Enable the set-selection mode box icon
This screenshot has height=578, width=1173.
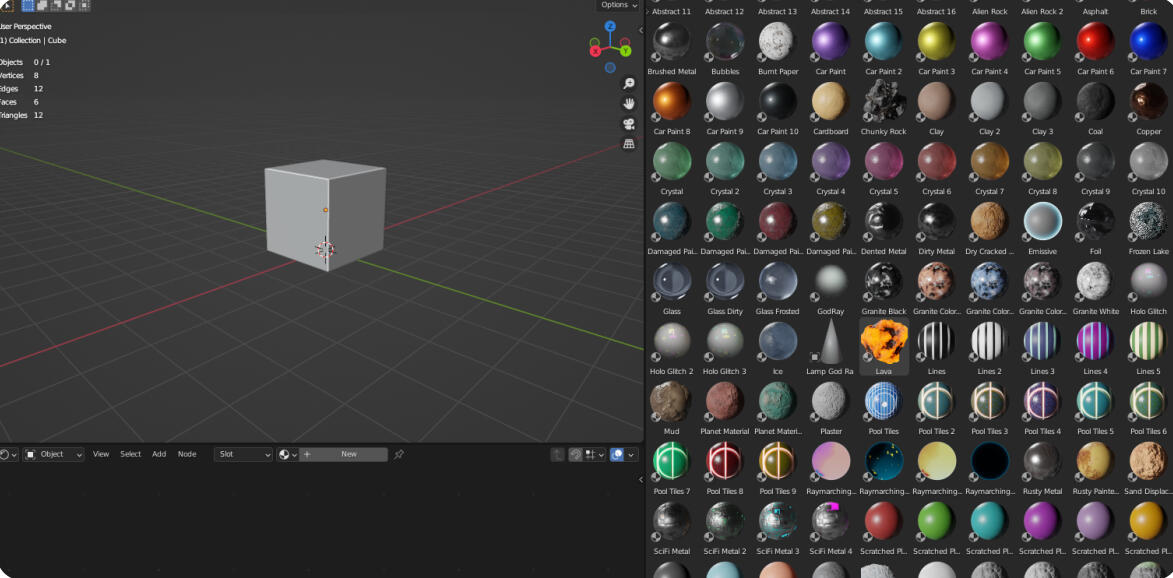pyautogui.click(x=28, y=5)
